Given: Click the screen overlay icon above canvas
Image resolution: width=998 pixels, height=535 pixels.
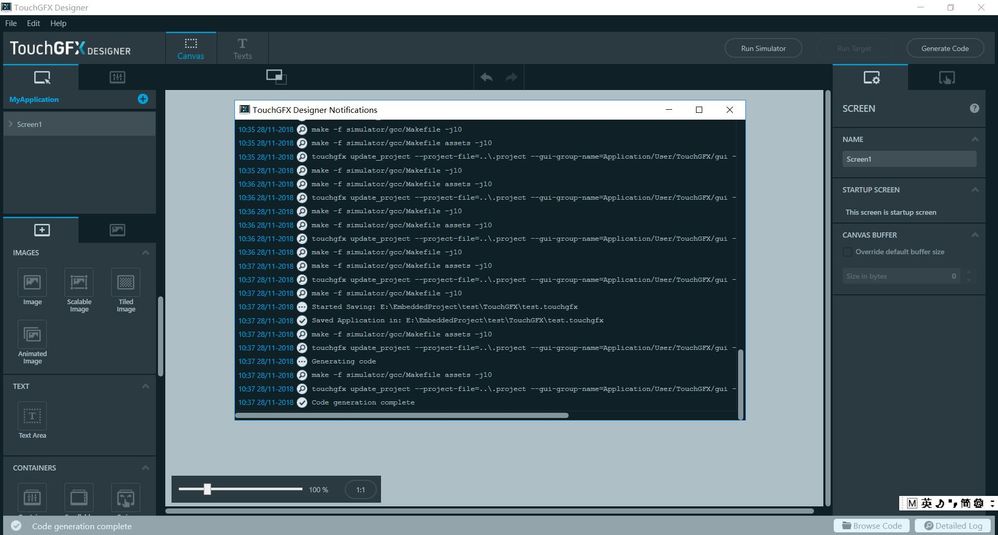Looking at the screenshot, I should 276,77.
